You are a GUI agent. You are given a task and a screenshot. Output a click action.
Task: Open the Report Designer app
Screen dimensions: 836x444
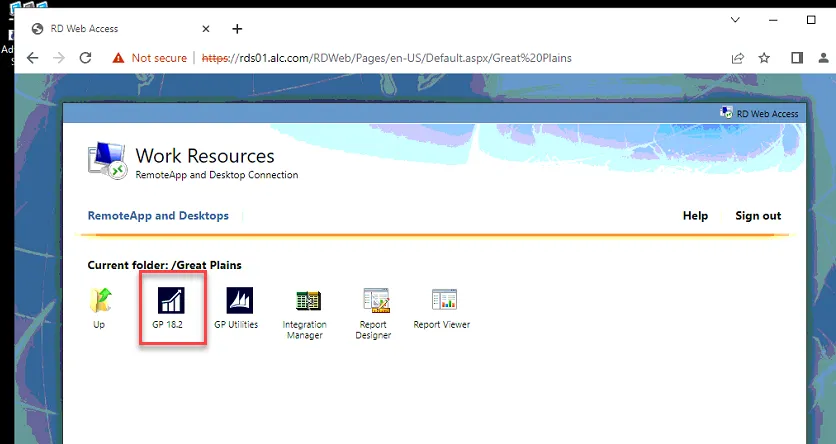click(x=376, y=301)
